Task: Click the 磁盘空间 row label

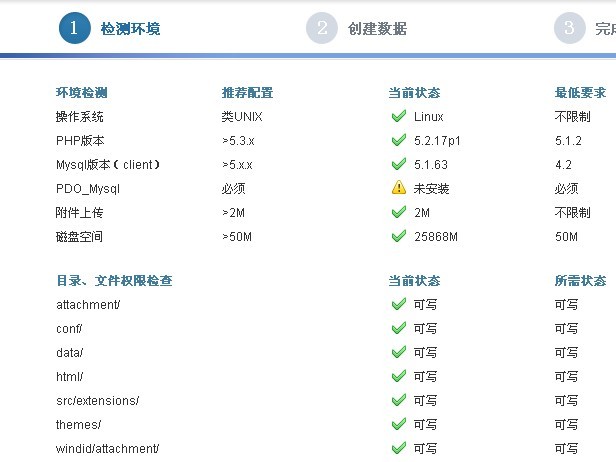Action: pyautogui.click(x=79, y=237)
